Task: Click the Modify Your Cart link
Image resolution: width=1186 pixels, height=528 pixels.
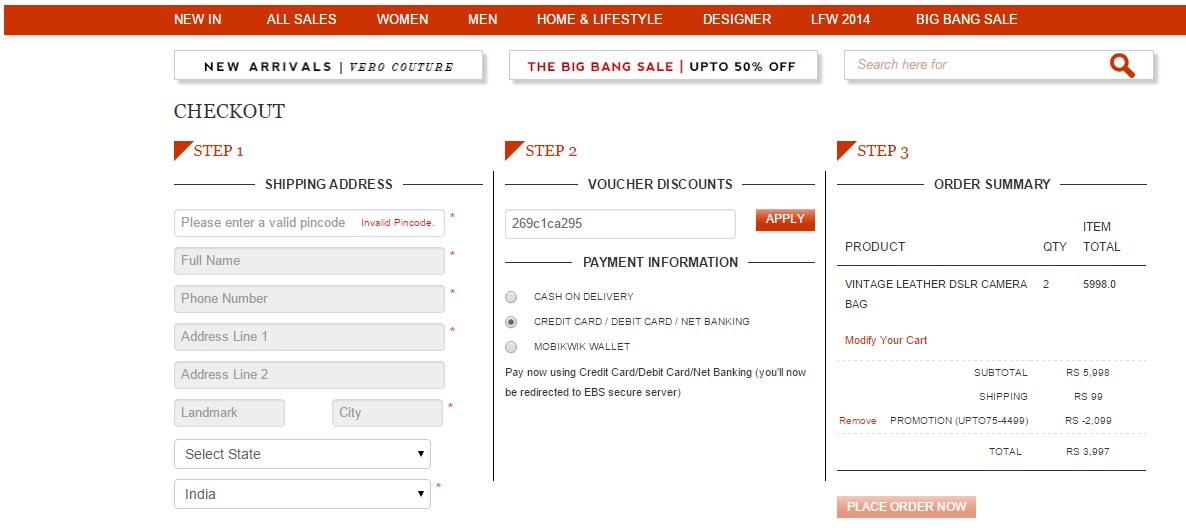Action: 885,340
